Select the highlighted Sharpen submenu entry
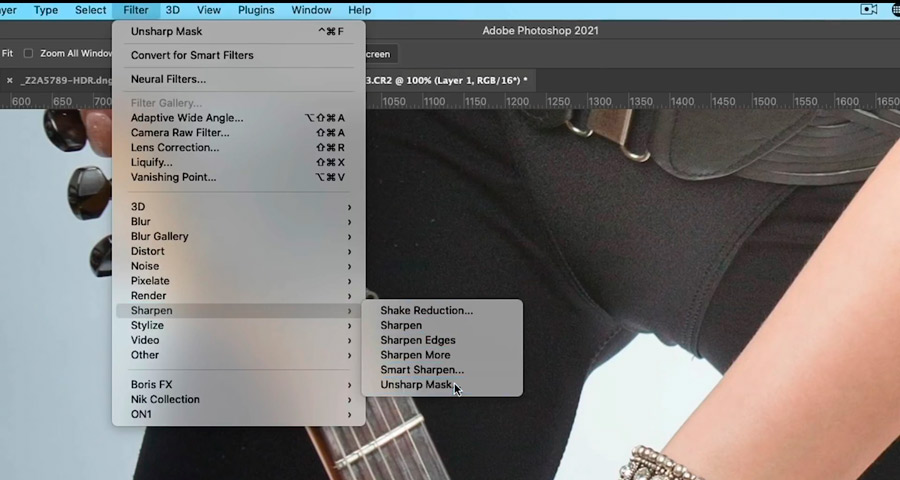900x480 pixels. pyautogui.click(x=238, y=311)
